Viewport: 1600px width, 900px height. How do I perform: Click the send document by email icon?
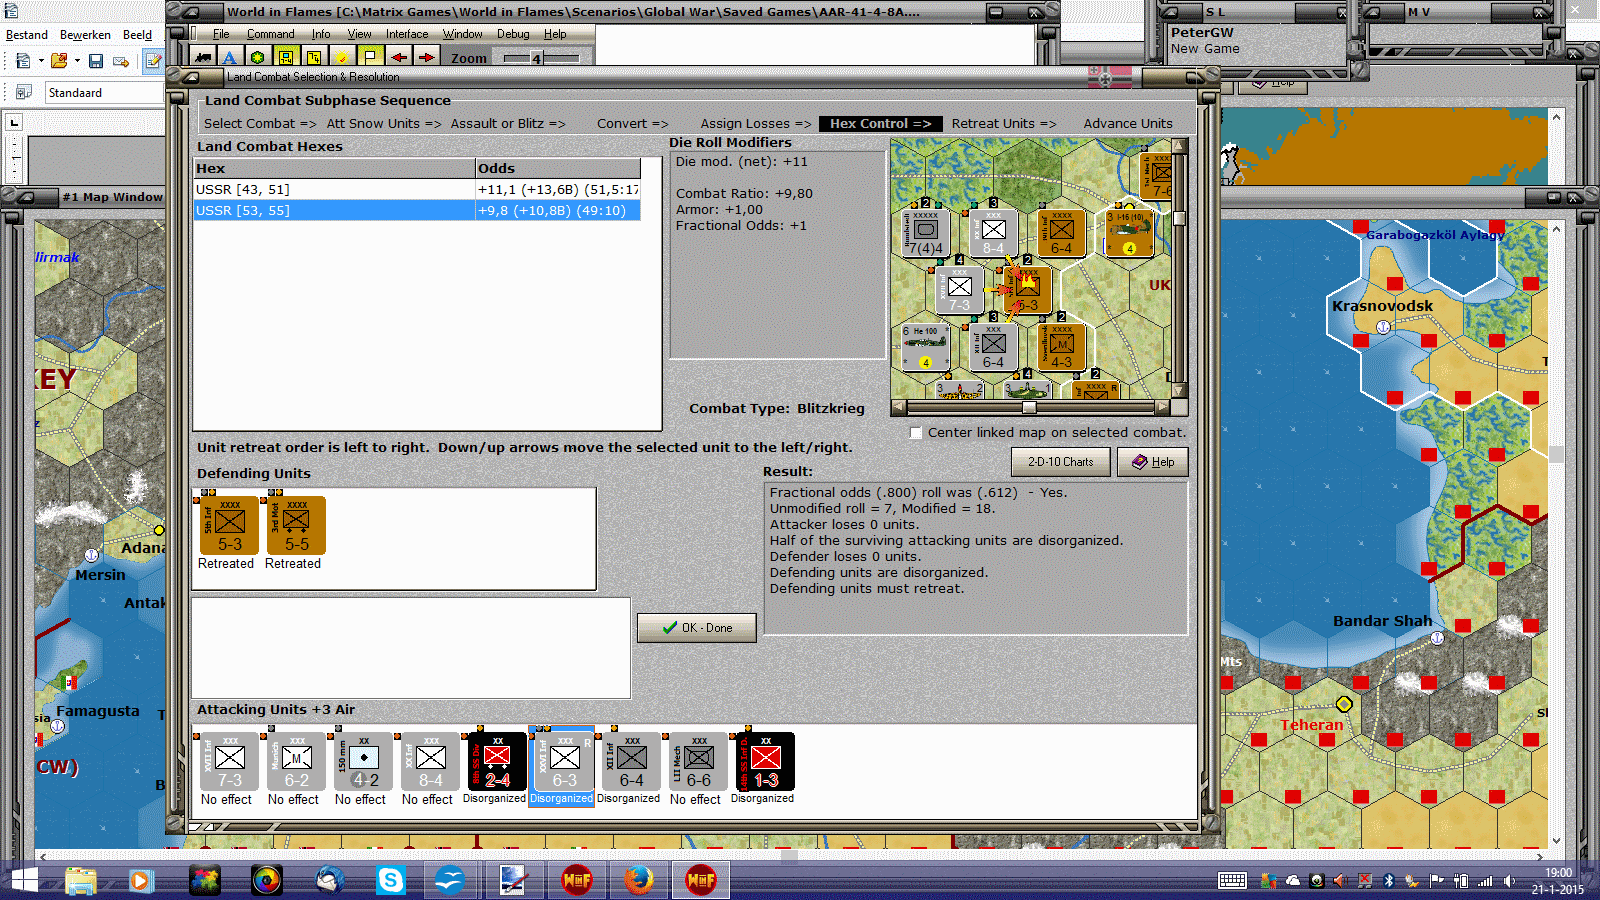point(121,61)
